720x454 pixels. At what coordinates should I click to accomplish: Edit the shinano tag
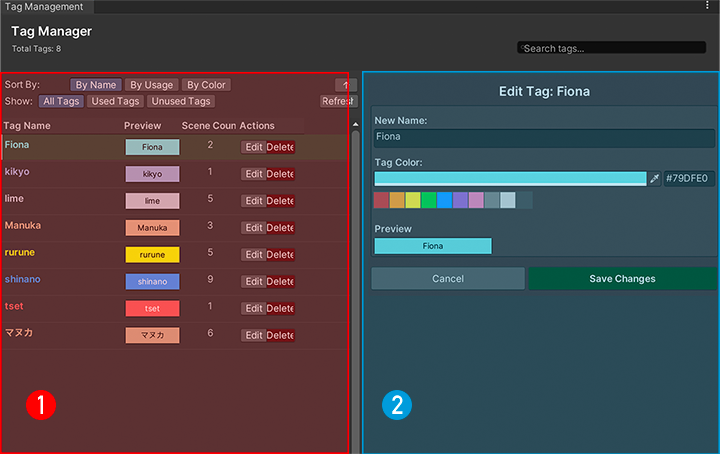(253, 281)
